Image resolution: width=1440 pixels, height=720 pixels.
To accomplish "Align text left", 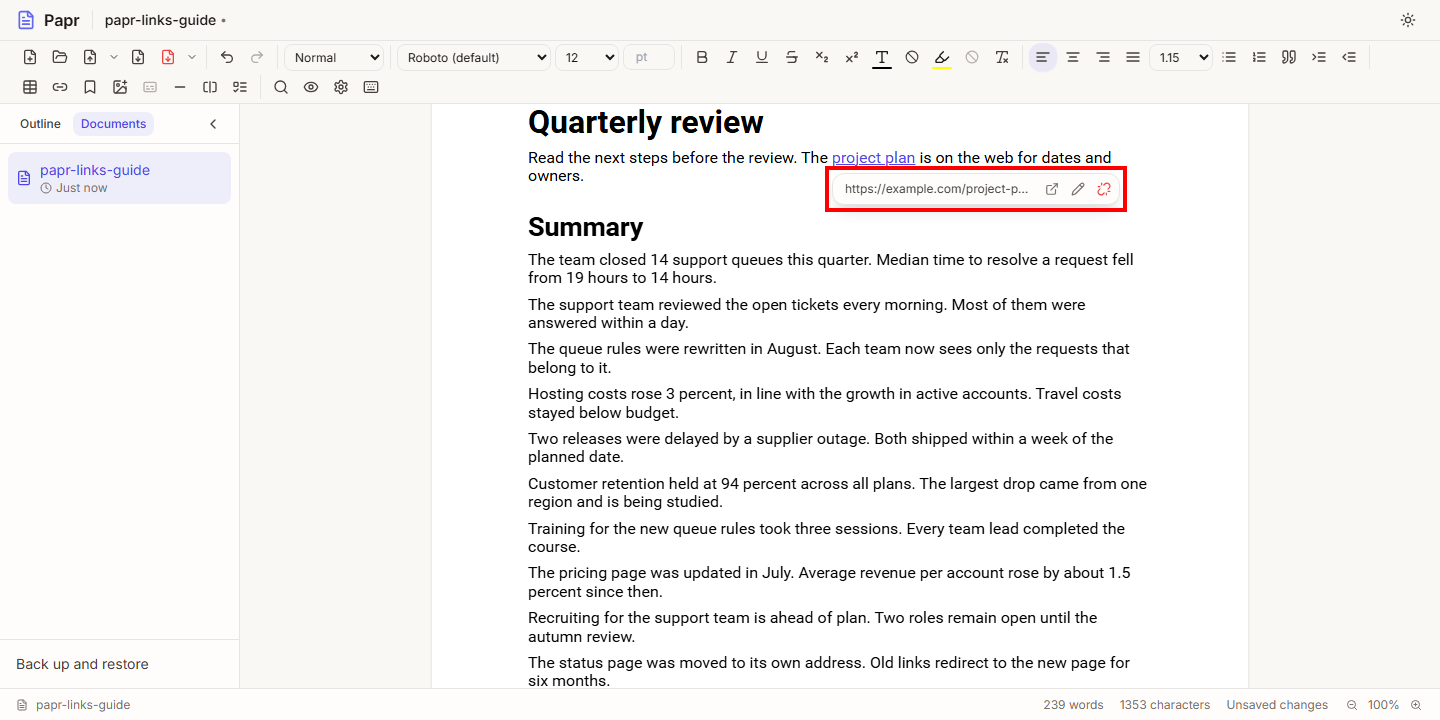I will click(x=1043, y=57).
